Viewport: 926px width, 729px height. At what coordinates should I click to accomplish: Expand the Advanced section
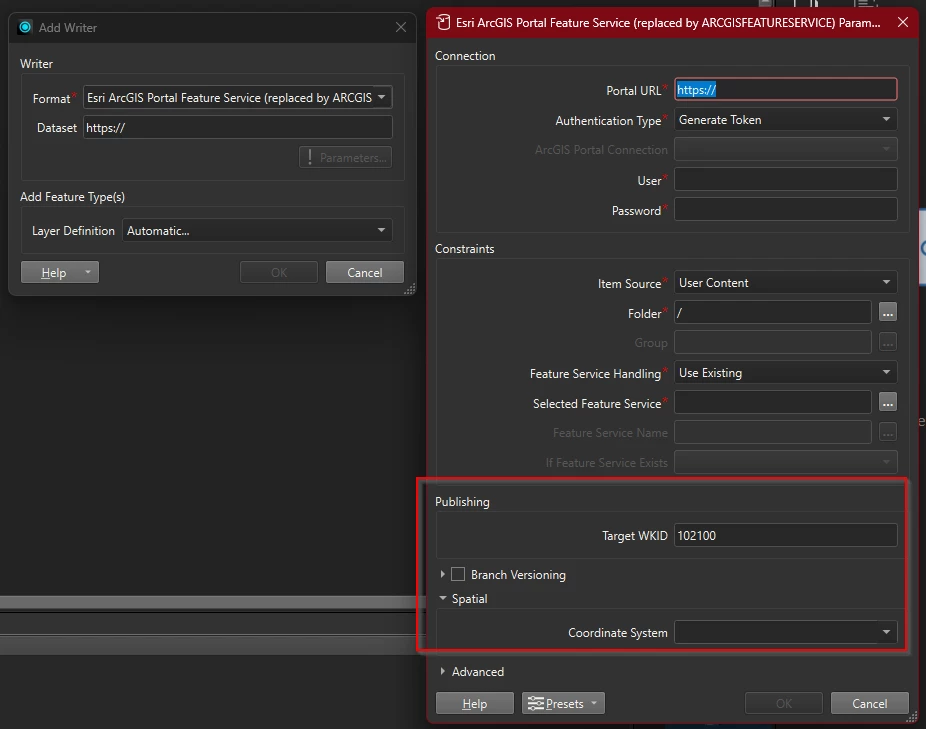(x=442, y=672)
